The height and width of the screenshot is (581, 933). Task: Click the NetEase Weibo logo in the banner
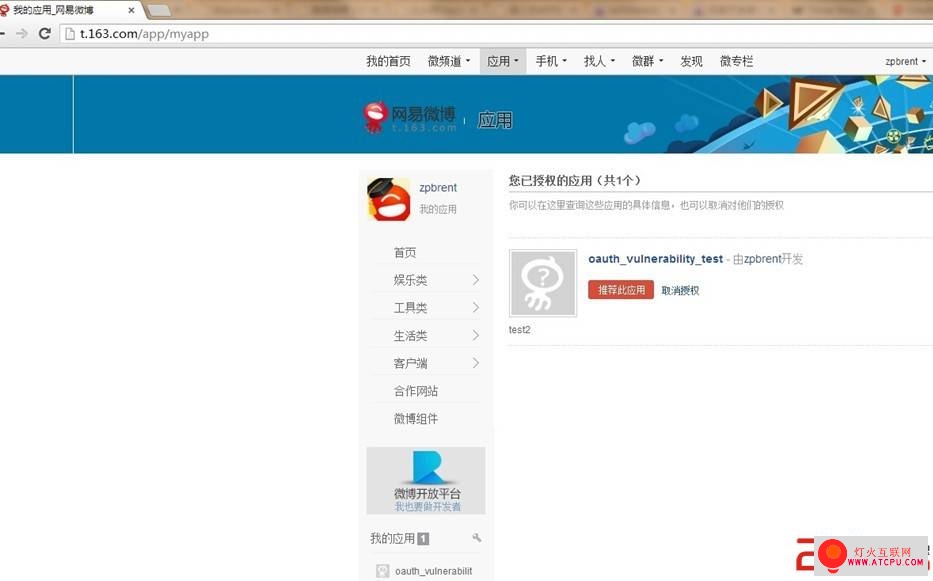pos(410,117)
